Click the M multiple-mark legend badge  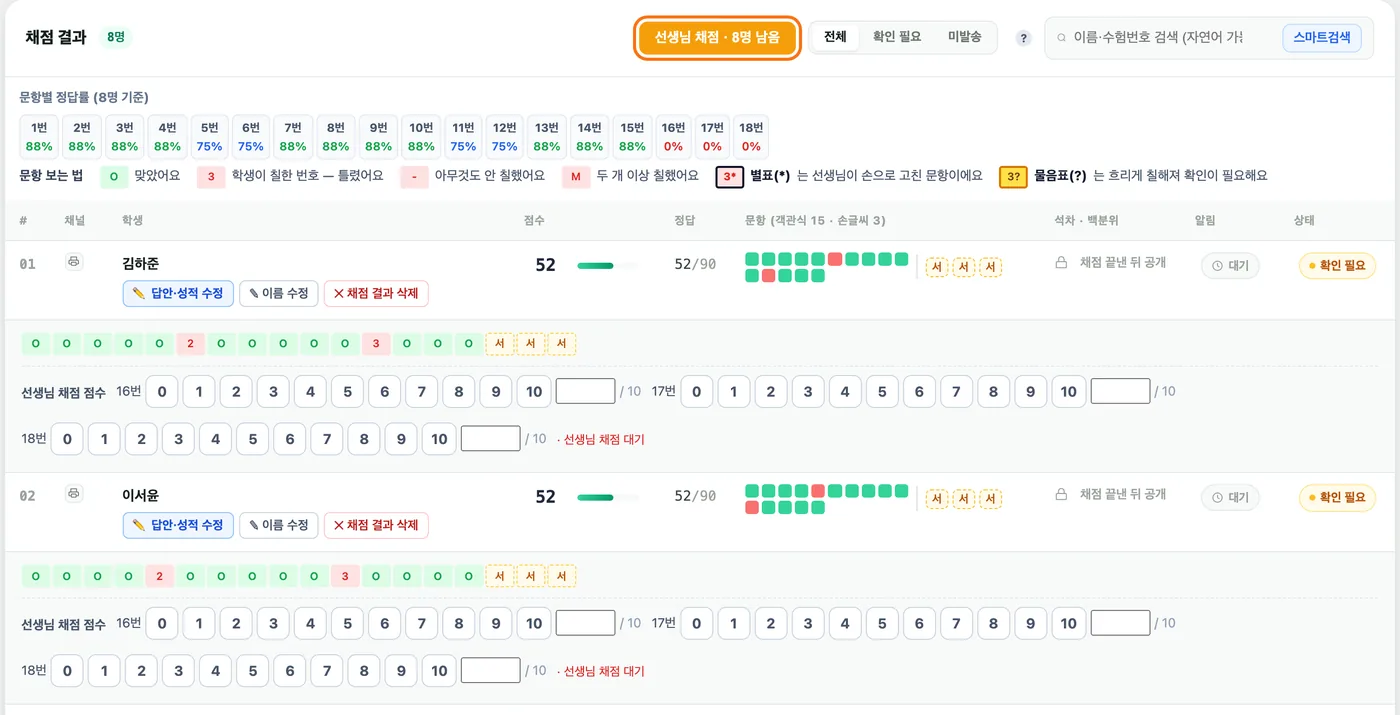pos(576,176)
